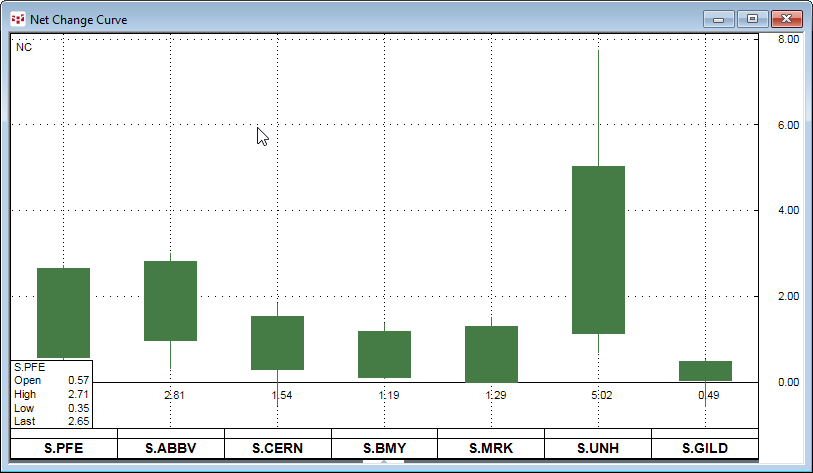The width and height of the screenshot is (813, 473).
Task: Select the S.MRK symbol label
Action: coord(491,448)
